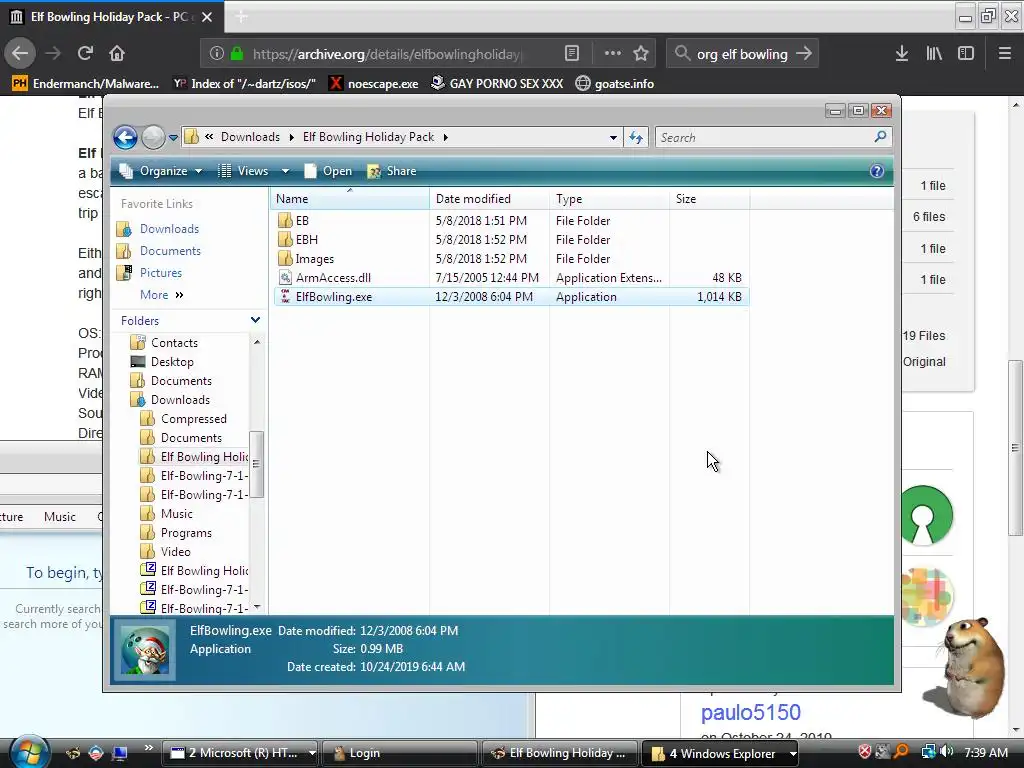
Task: Click Downloads in breadcrumb path
Action: click(250, 136)
